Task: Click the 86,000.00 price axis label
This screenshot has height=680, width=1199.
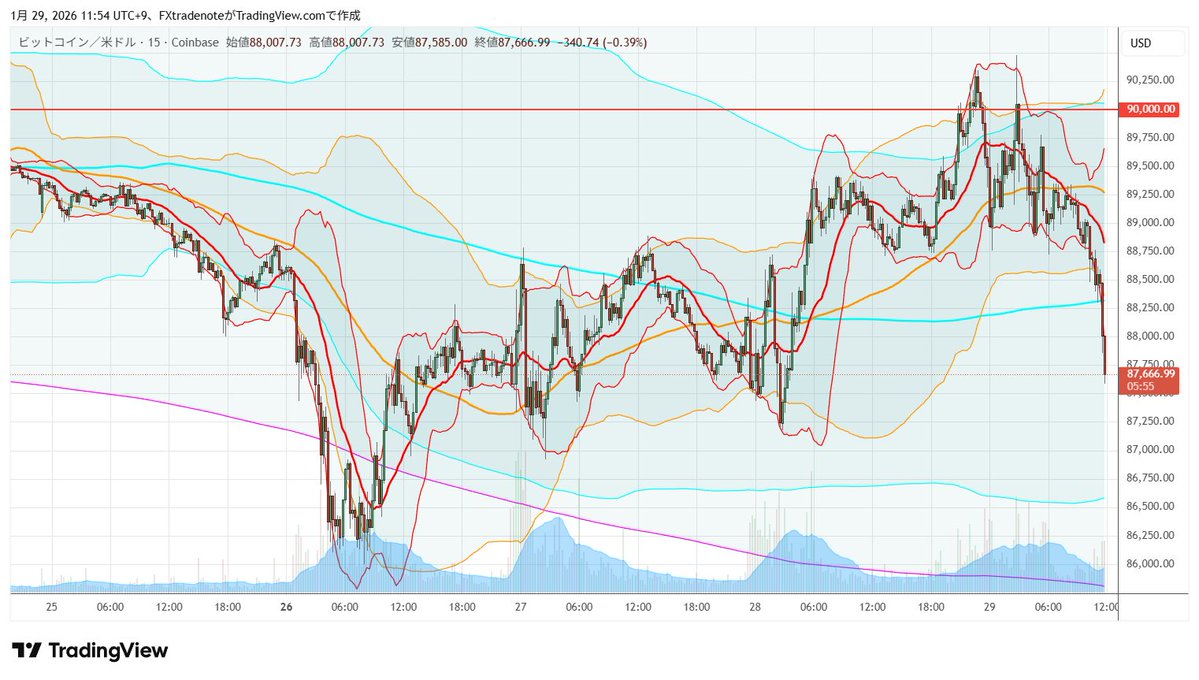Action: pos(1150,563)
